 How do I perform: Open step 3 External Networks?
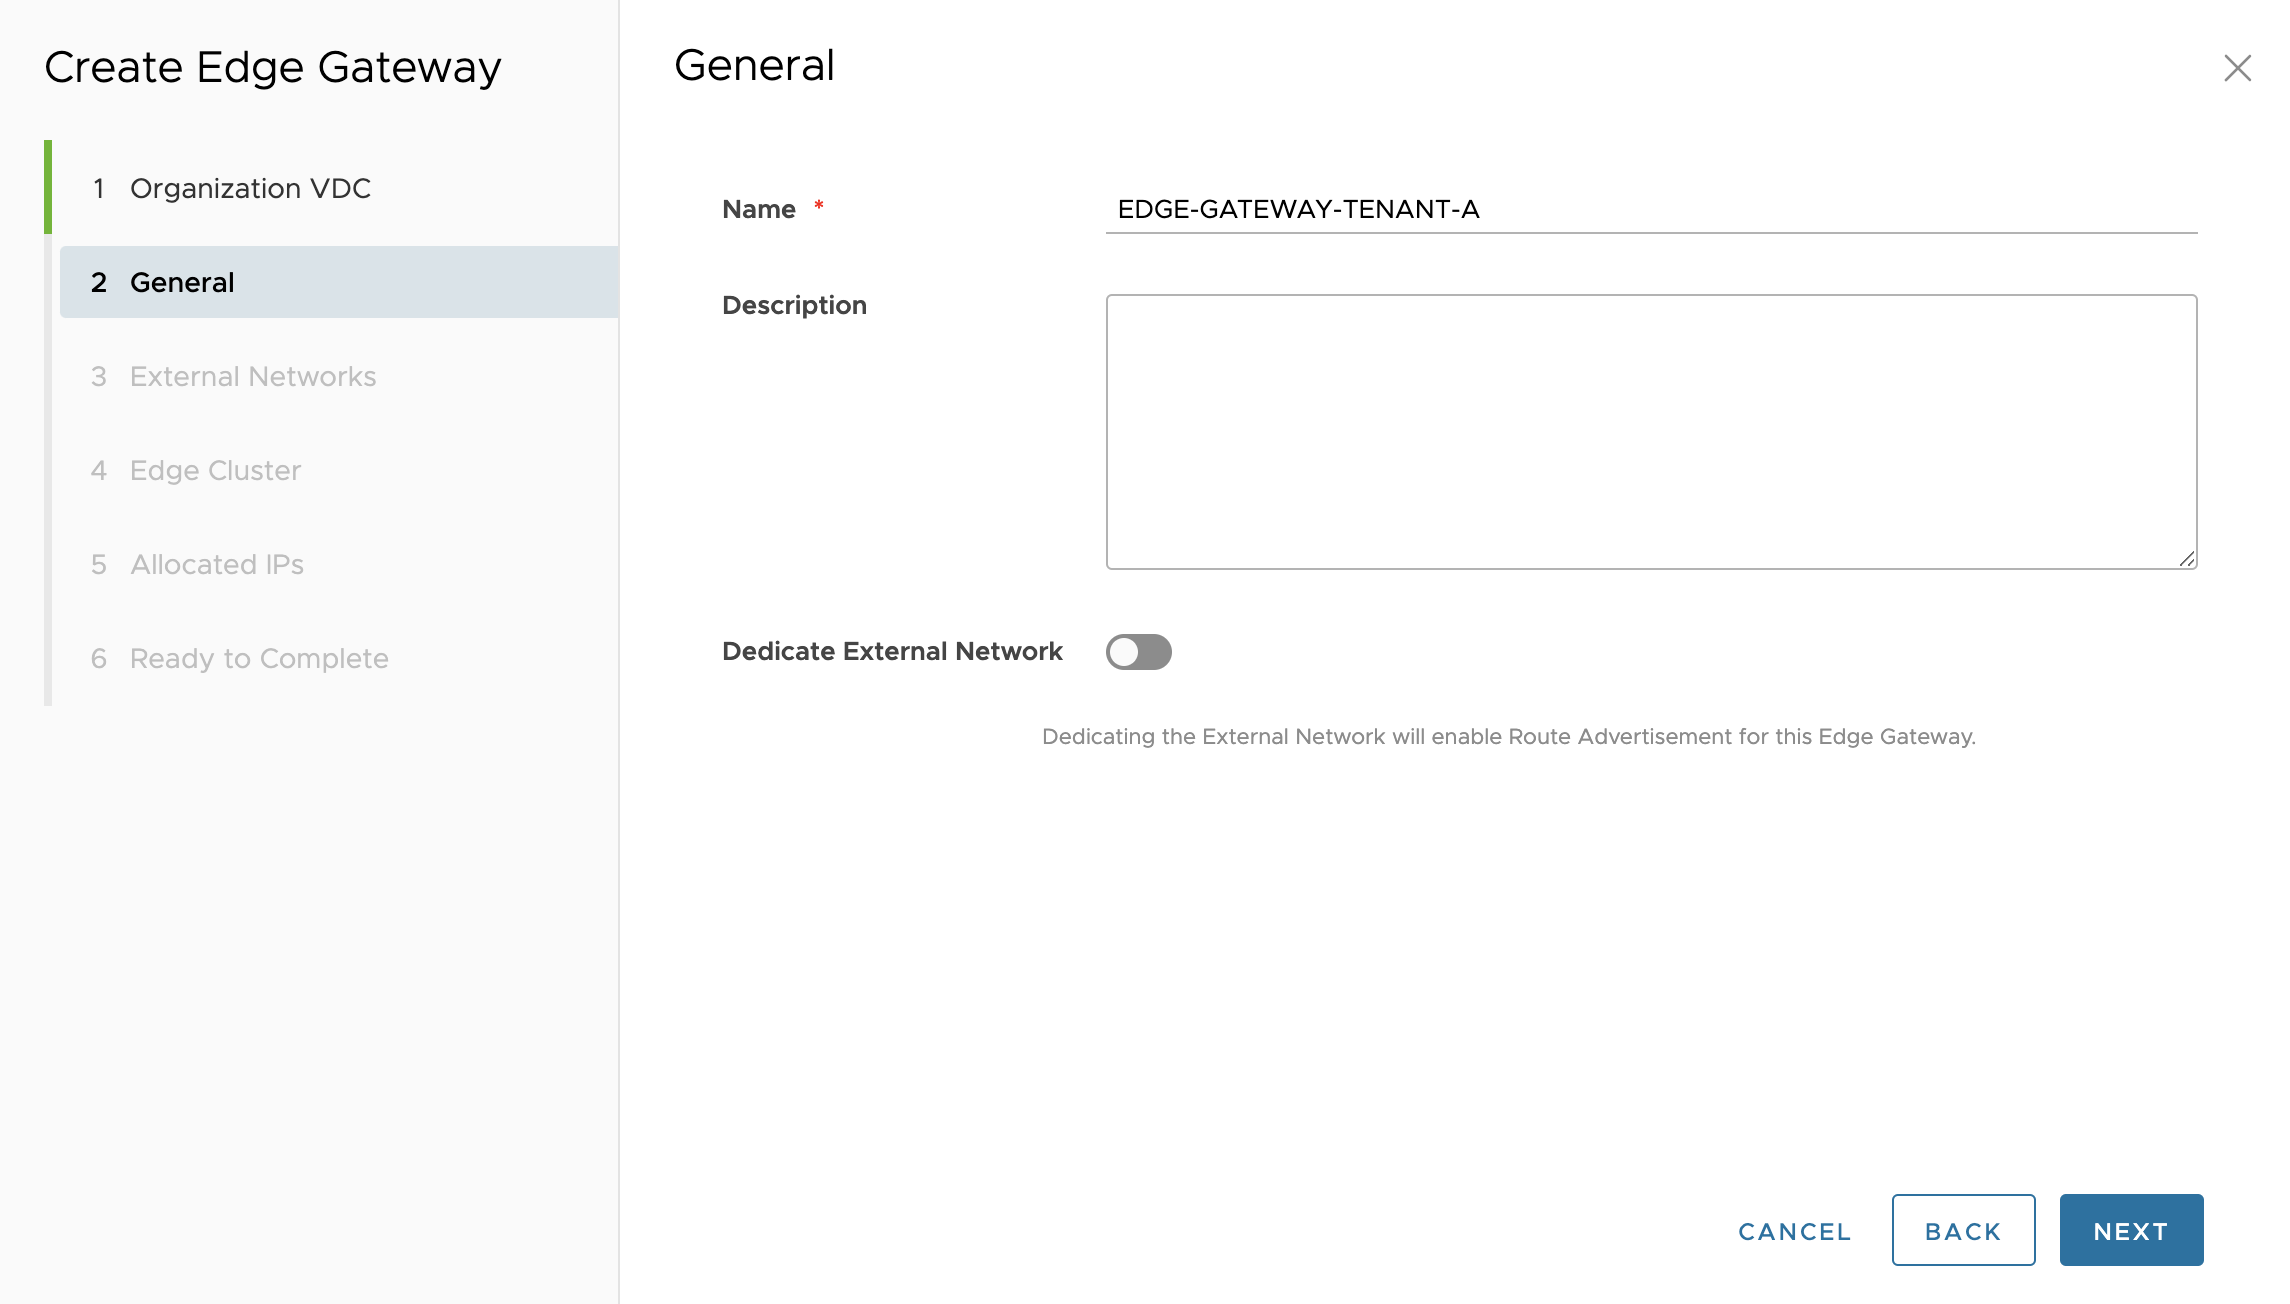pyautogui.click(x=252, y=376)
